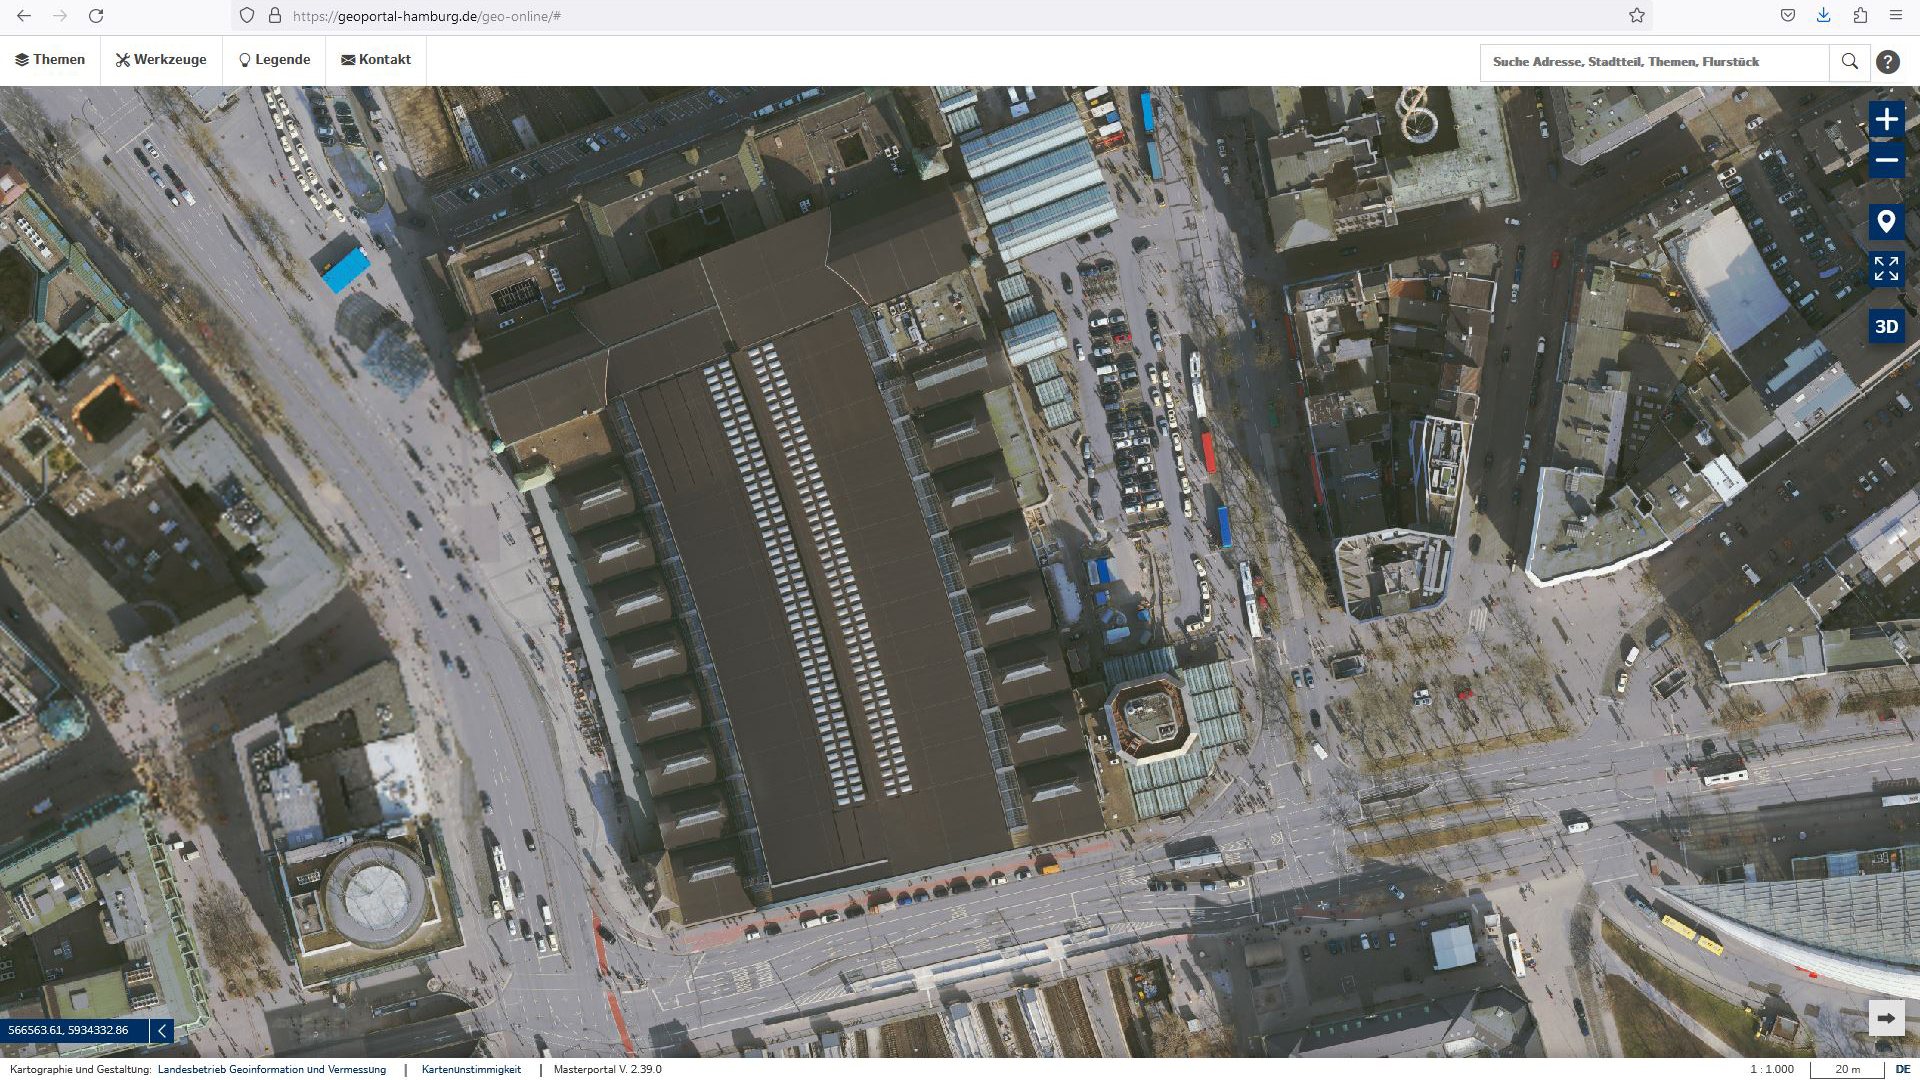Viewport: 1920px width, 1080px height.
Task: Open the Themen menu
Action: tap(50, 60)
